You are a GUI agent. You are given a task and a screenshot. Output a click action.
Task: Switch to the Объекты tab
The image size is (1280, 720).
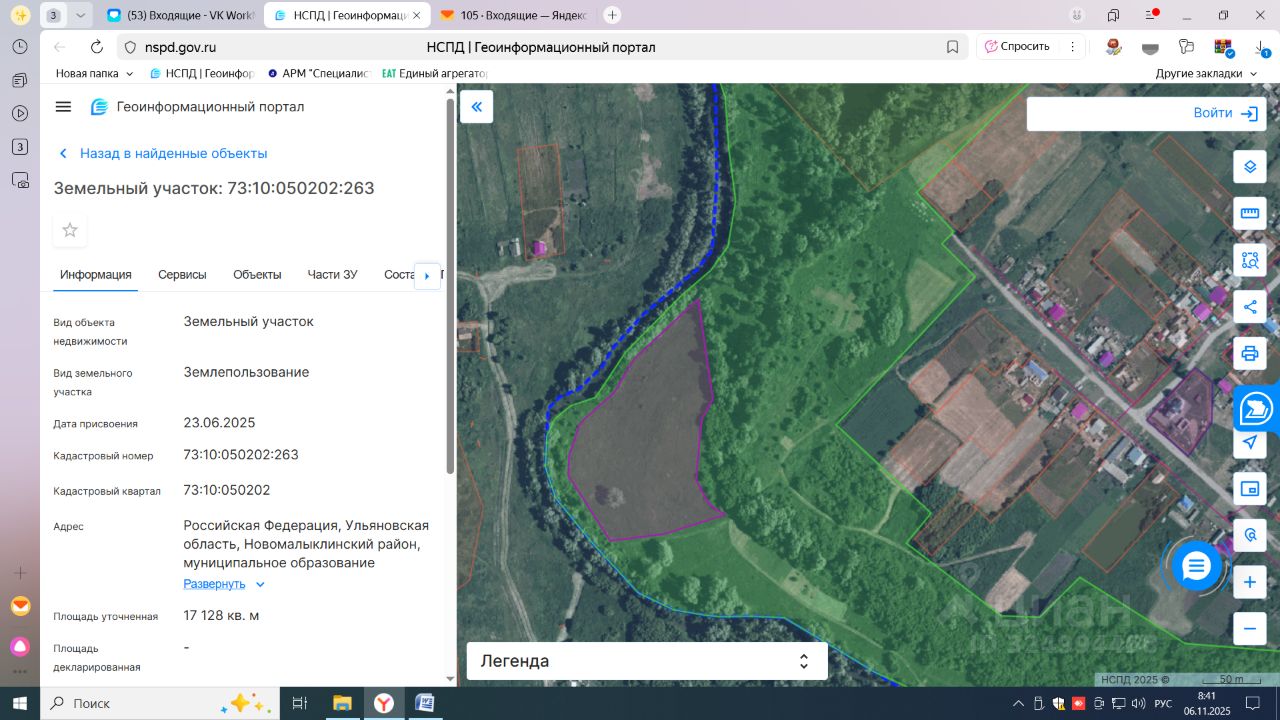pyautogui.click(x=257, y=275)
